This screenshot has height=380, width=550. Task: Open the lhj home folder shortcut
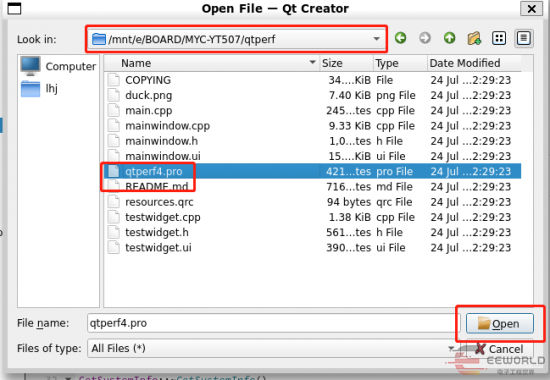tap(39, 88)
